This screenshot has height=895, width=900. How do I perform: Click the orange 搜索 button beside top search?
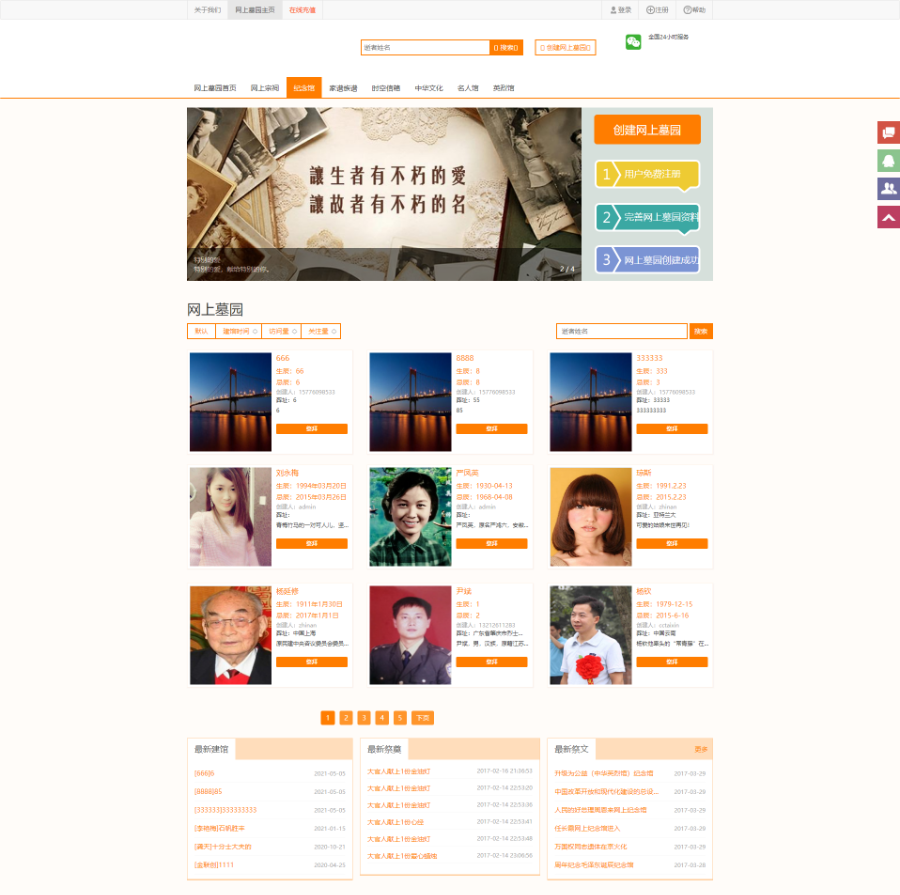tap(506, 48)
